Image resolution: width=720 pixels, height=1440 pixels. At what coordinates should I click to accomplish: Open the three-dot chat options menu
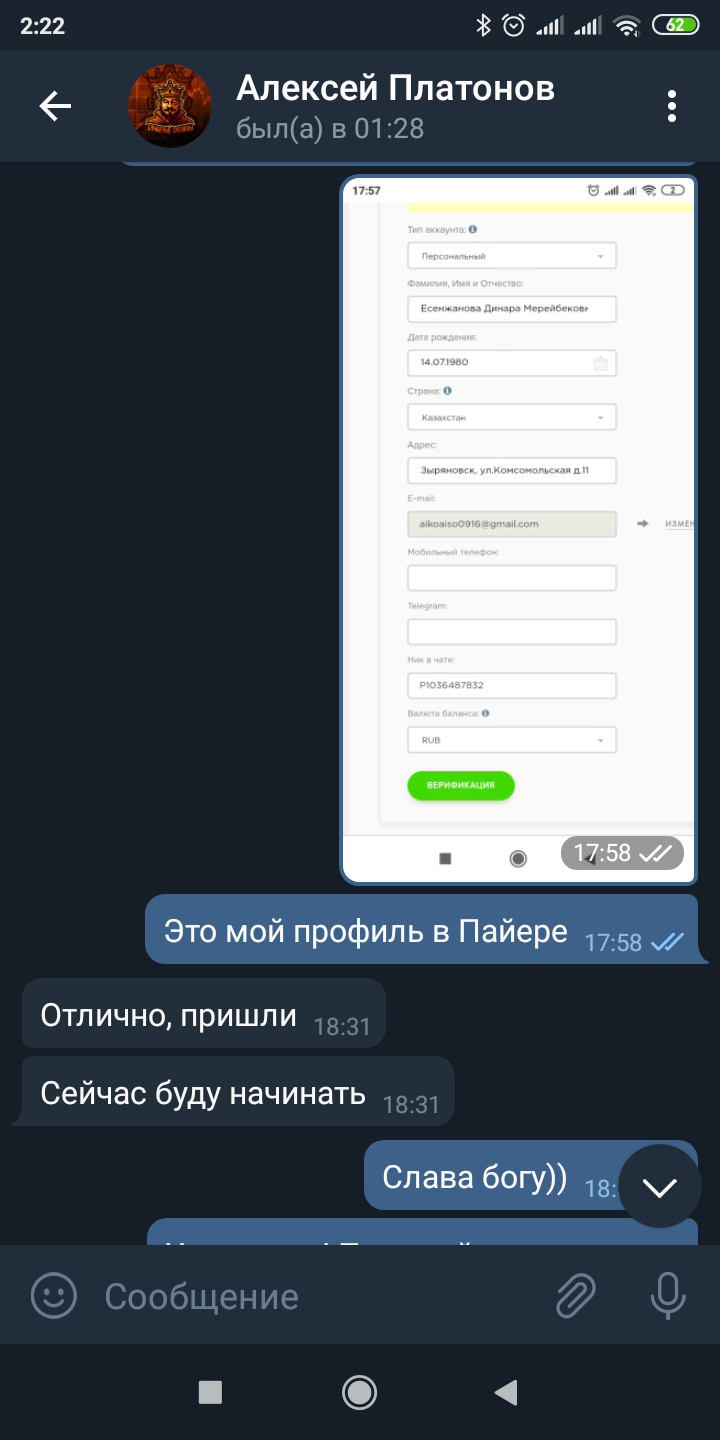[x=672, y=106]
